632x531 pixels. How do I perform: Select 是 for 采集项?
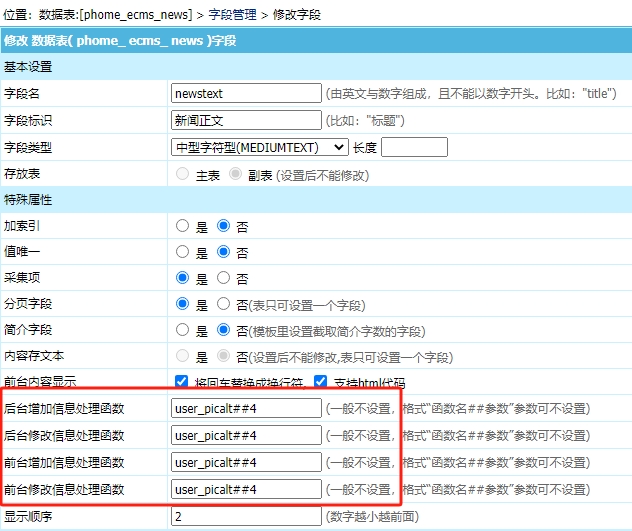(183, 278)
